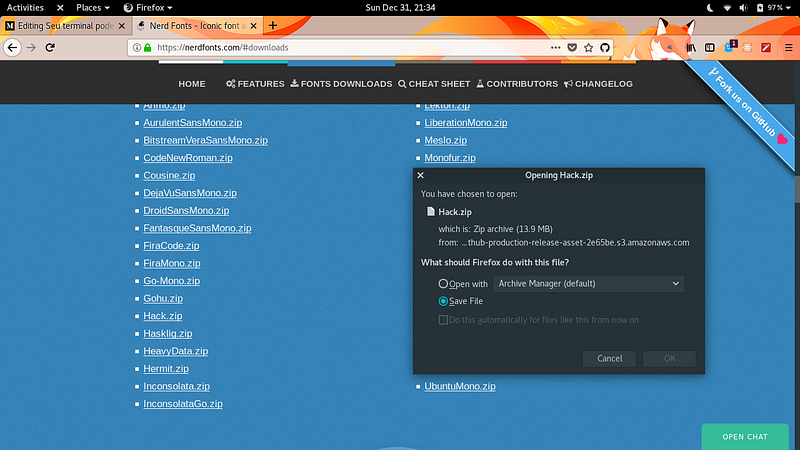Download Meslo.zip link
Image resolution: width=800 pixels, height=450 pixels.
click(x=445, y=140)
